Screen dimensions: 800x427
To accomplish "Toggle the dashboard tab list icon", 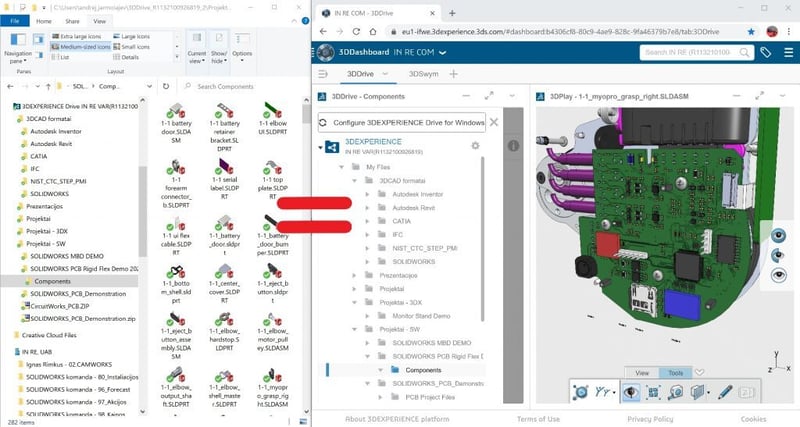I will 323,74.
